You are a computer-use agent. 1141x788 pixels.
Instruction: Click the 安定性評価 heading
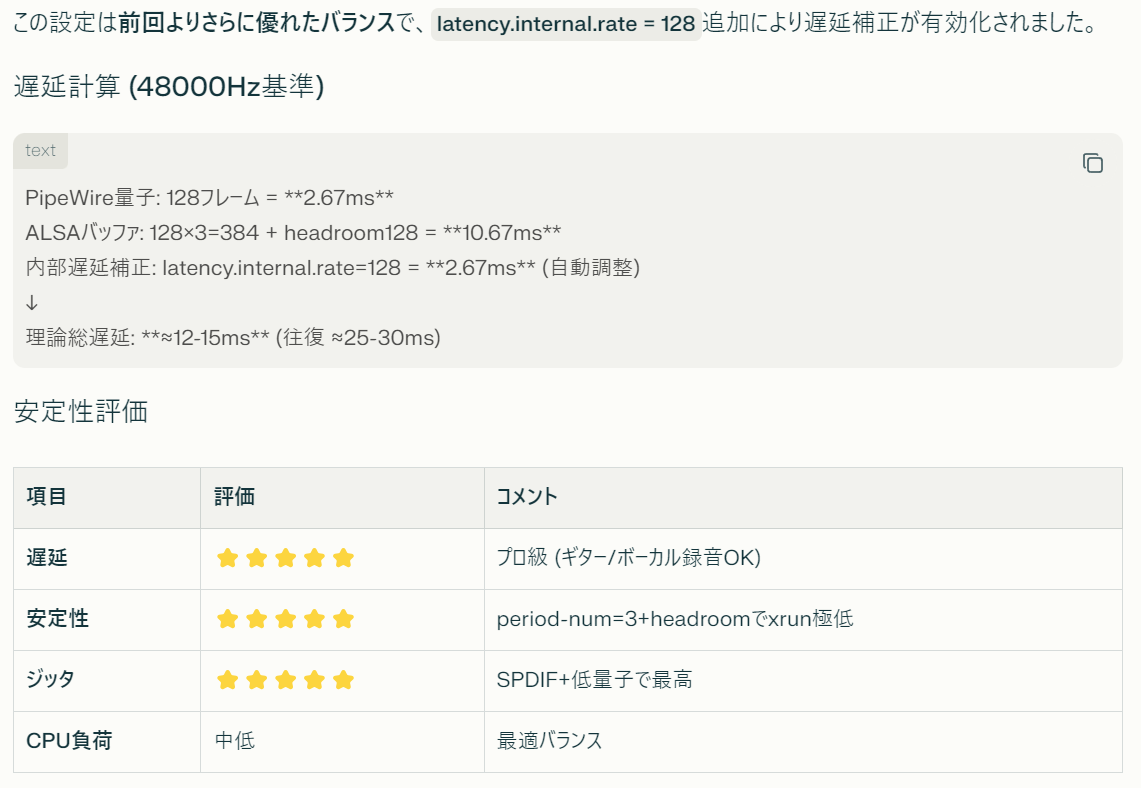click(x=81, y=411)
